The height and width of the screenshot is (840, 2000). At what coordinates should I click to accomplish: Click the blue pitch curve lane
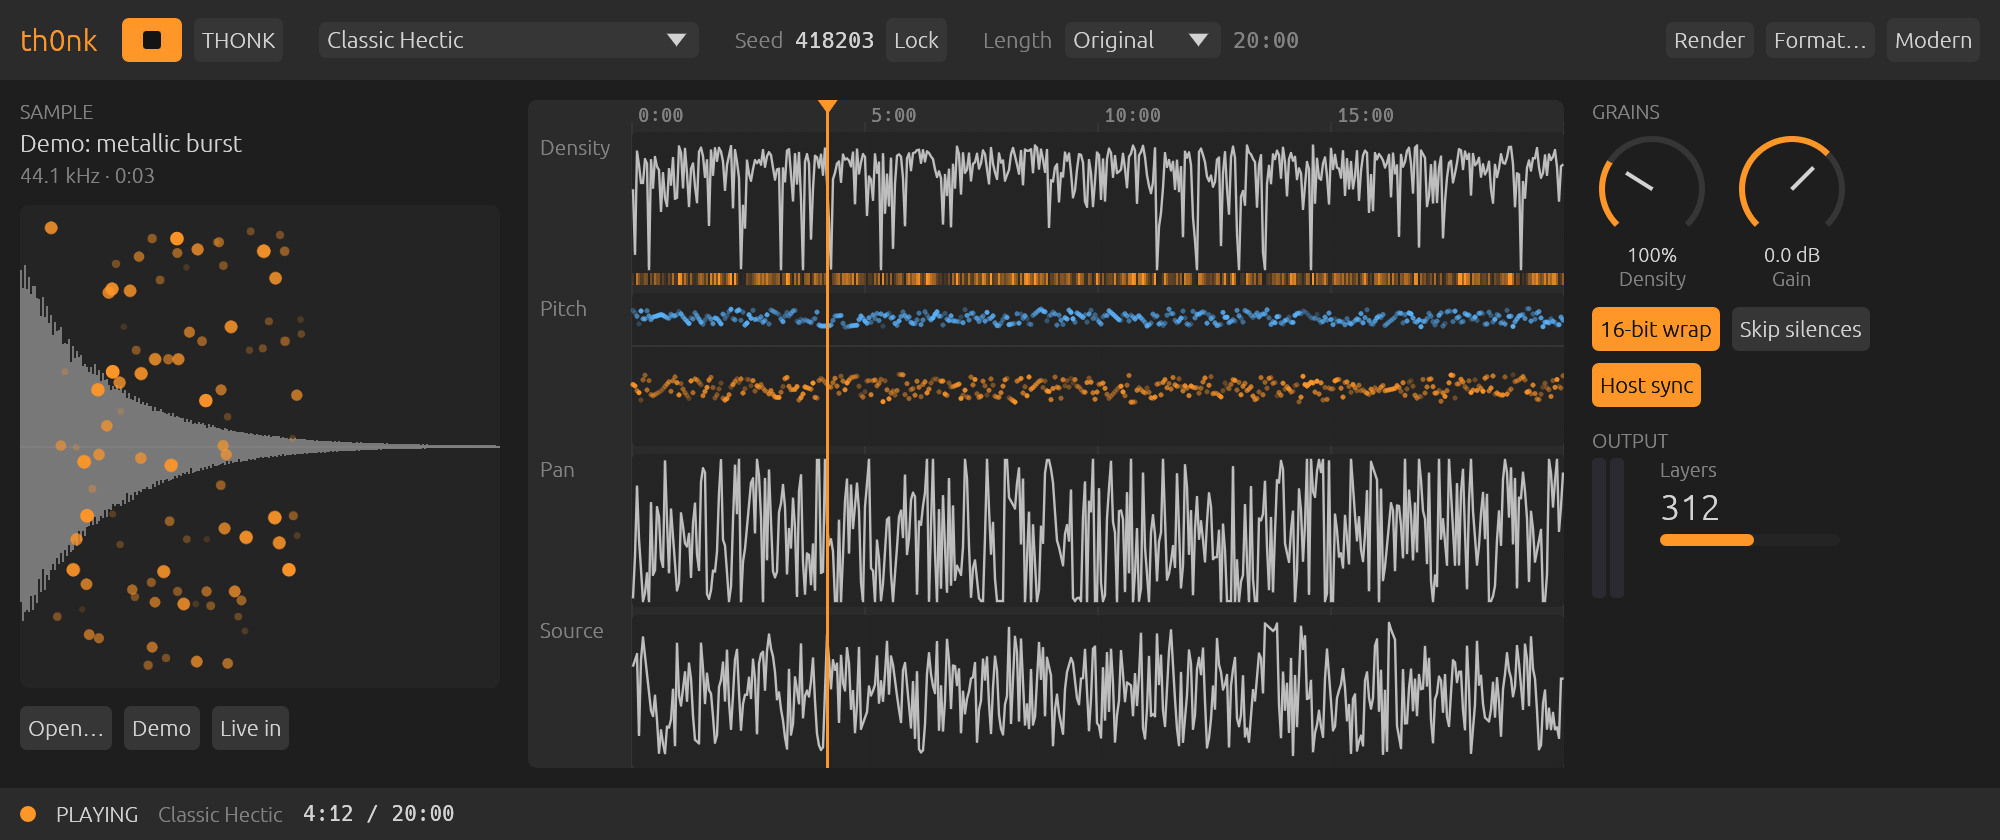coord(1098,319)
